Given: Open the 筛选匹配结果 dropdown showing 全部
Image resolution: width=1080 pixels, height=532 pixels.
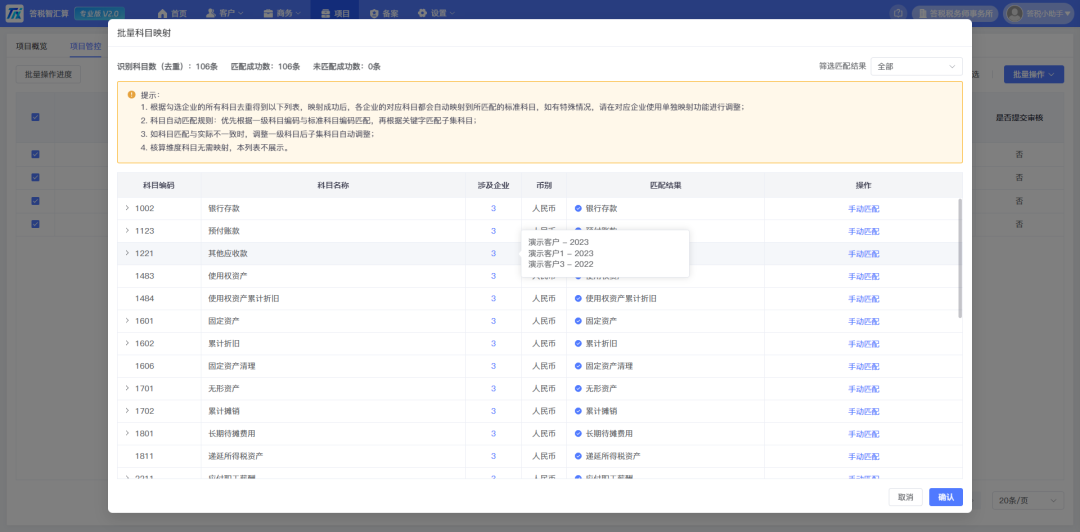Looking at the screenshot, I should [917, 66].
